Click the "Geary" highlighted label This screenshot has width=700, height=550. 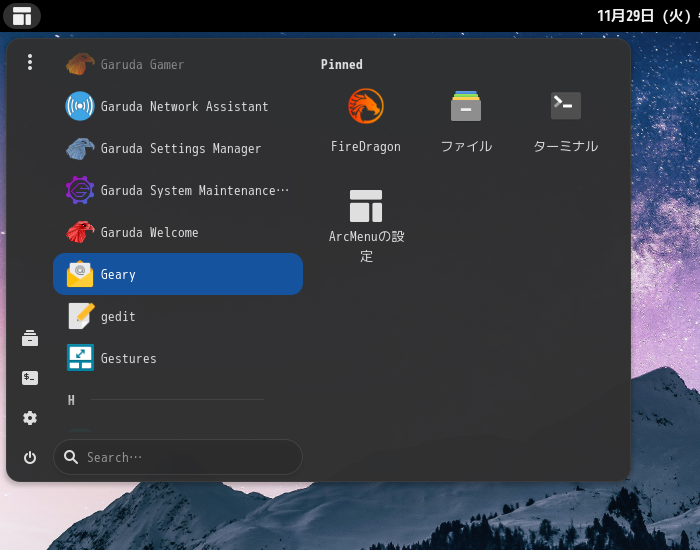(x=118, y=275)
